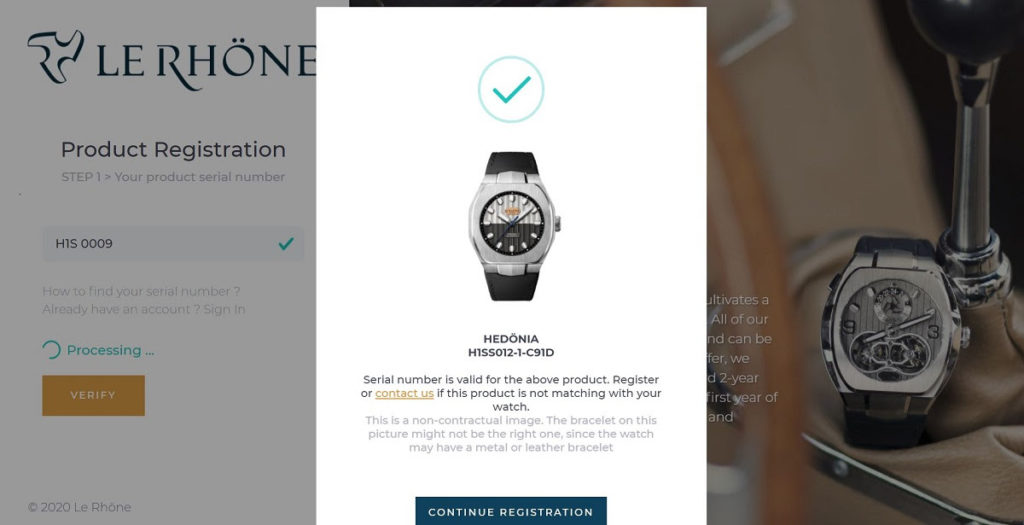Click the Processing status text
The width and height of the screenshot is (1024, 525).
110,351
